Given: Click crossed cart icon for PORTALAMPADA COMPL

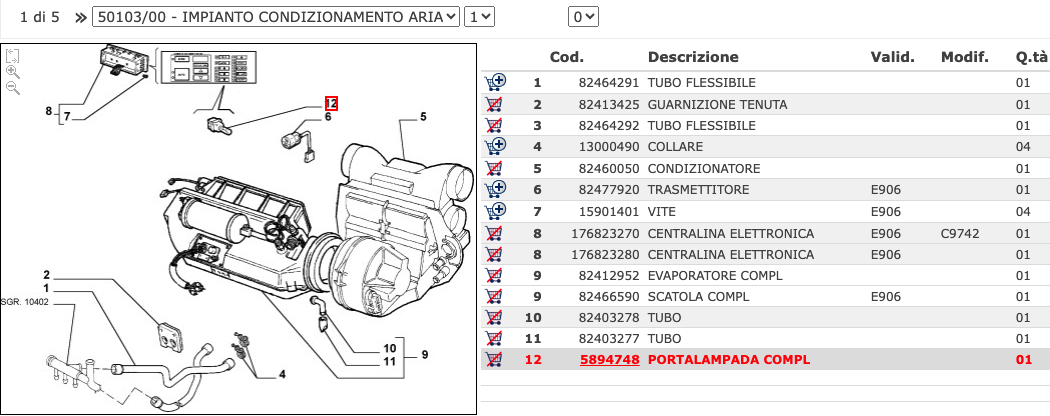Looking at the screenshot, I should click(494, 360).
